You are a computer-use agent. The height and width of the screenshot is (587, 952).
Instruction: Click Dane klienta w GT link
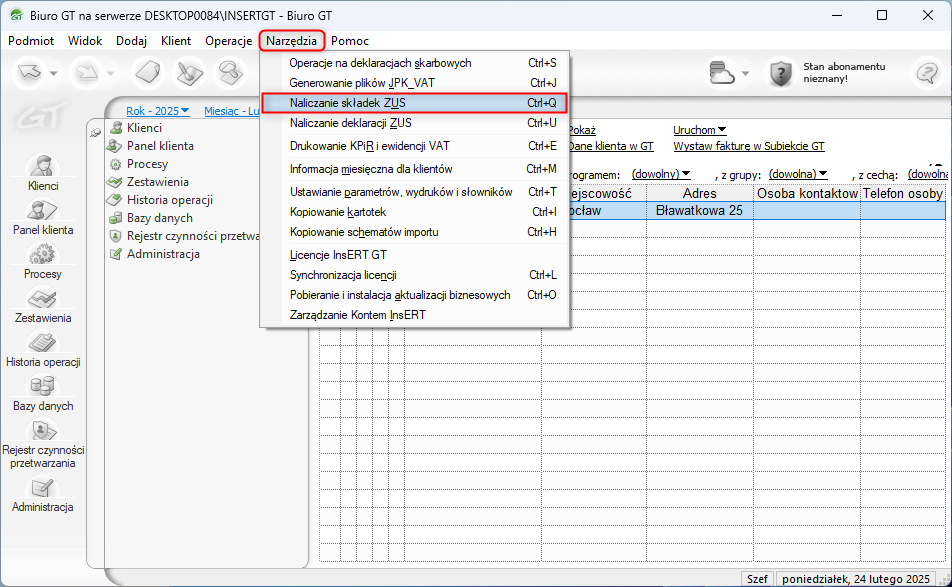coord(611,146)
